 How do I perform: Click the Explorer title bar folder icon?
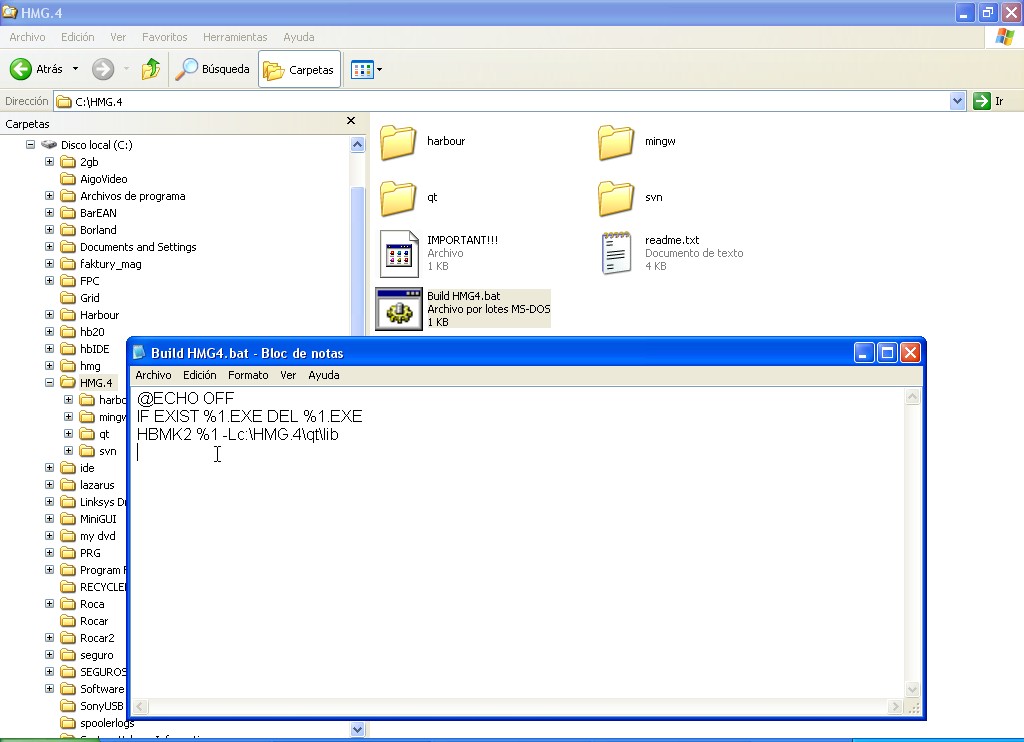click(9, 12)
